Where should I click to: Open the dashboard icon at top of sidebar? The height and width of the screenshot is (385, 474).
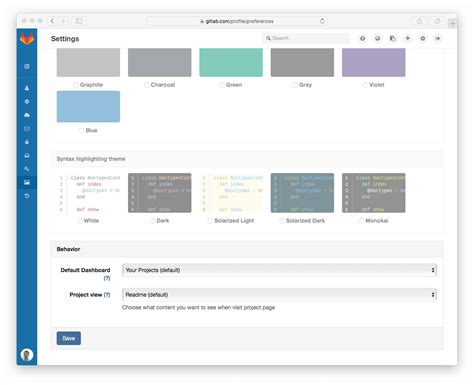click(27, 67)
